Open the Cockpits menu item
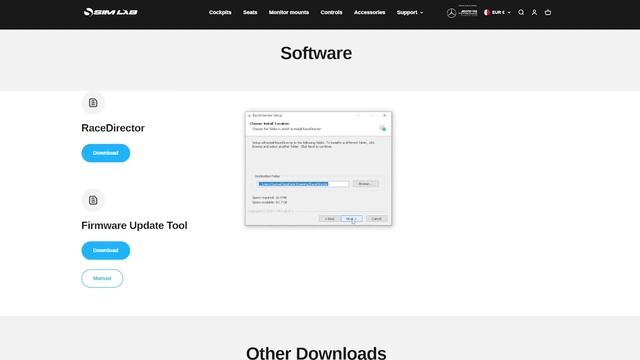Image resolution: width=640 pixels, height=360 pixels. point(220,12)
